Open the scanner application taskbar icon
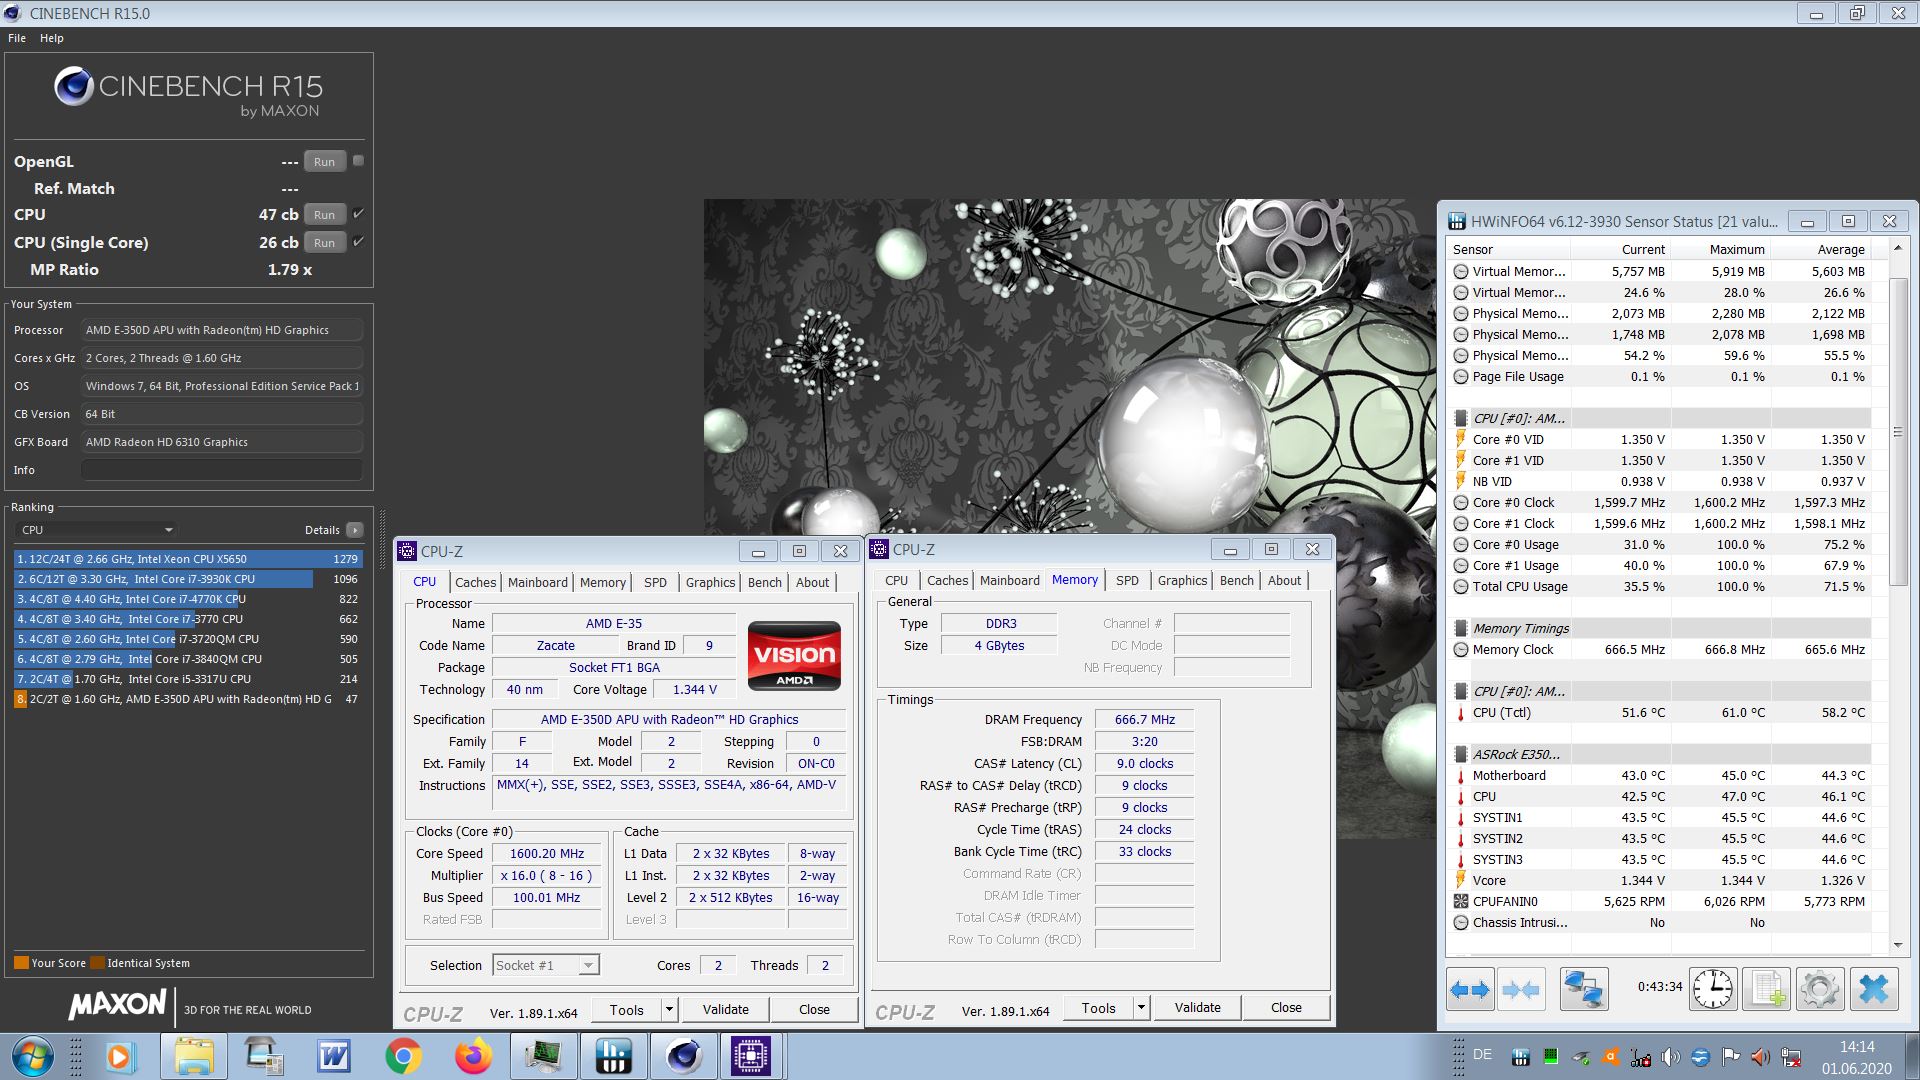The height and width of the screenshot is (1080, 1920). point(263,1057)
